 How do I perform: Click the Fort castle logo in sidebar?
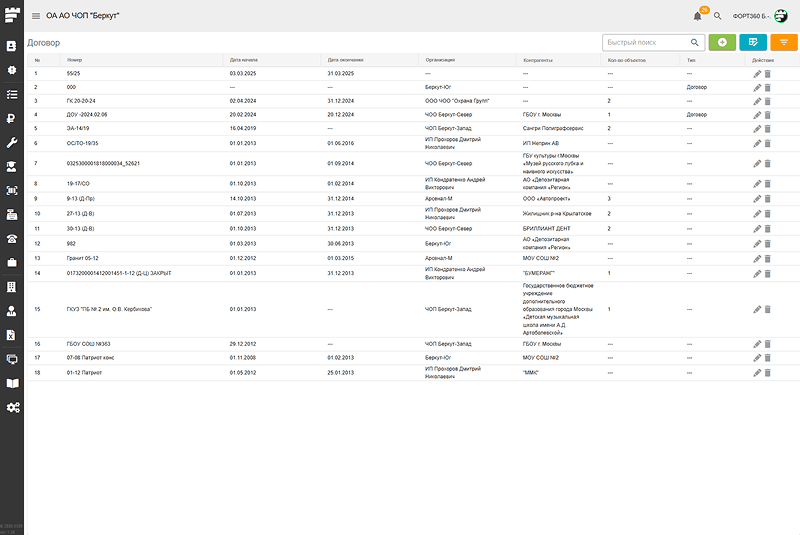point(12,14)
